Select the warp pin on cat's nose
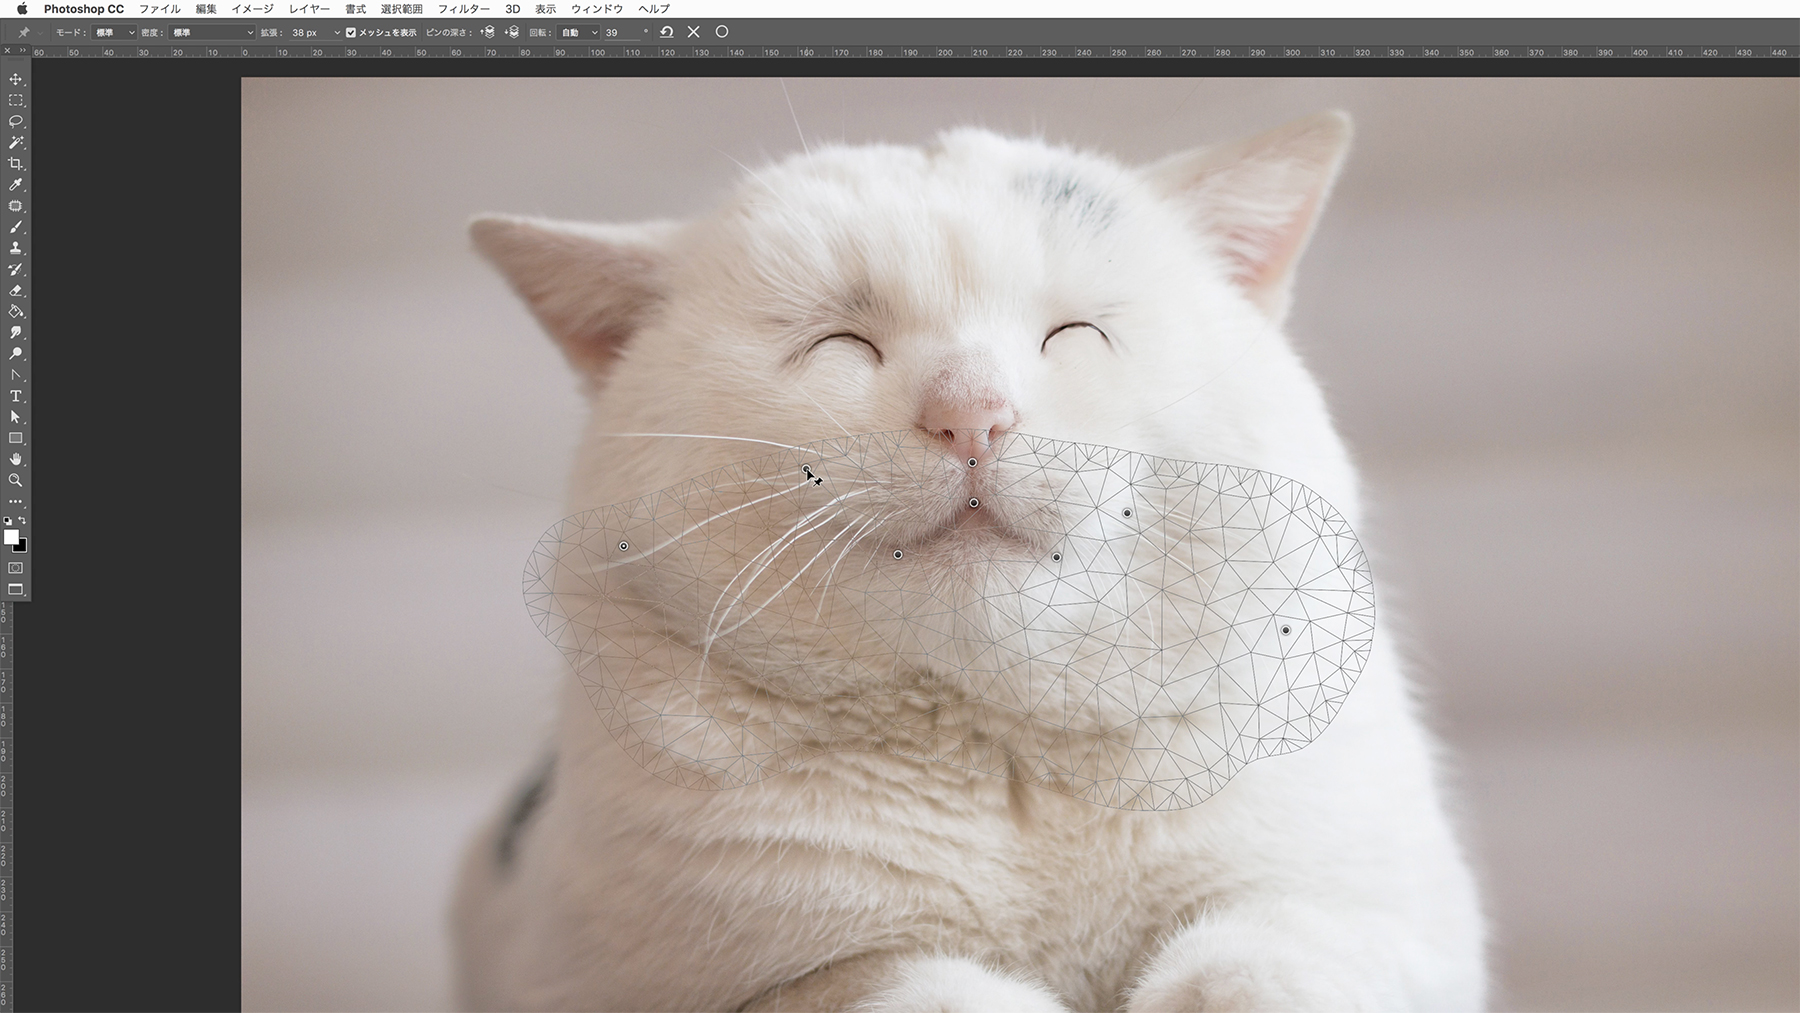 tap(972, 463)
